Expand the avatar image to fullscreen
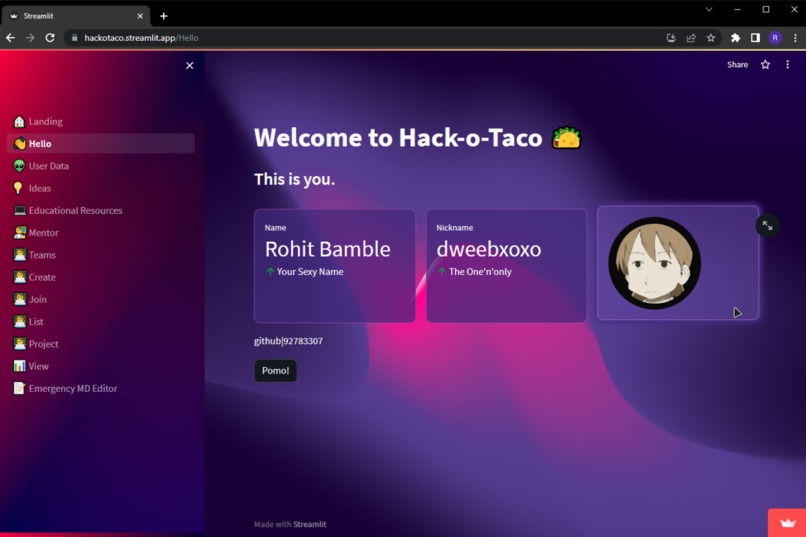Screen dimensions: 806x537 [767, 226]
